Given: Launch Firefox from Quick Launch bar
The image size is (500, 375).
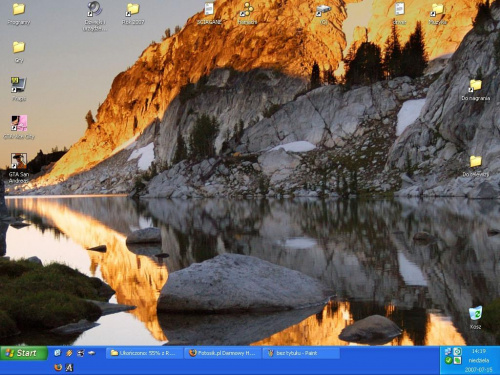Looking at the screenshot, I should (x=58, y=367).
